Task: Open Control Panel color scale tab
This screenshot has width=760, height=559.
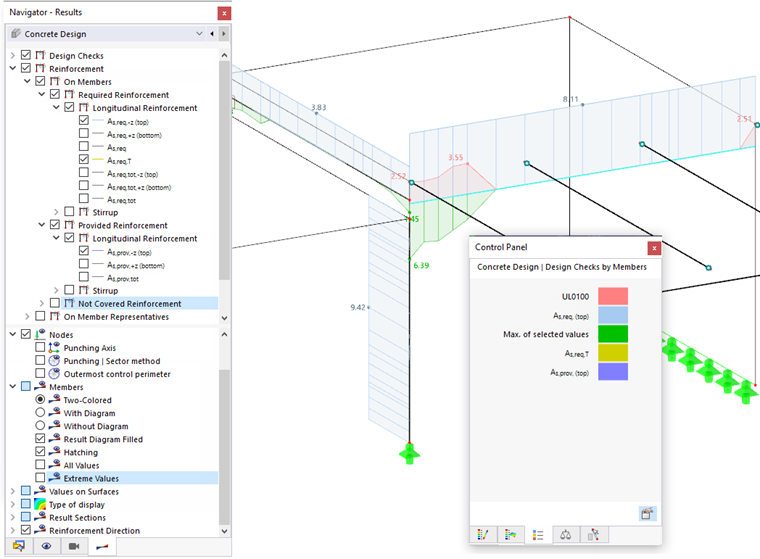Action: [x=483, y=535]
